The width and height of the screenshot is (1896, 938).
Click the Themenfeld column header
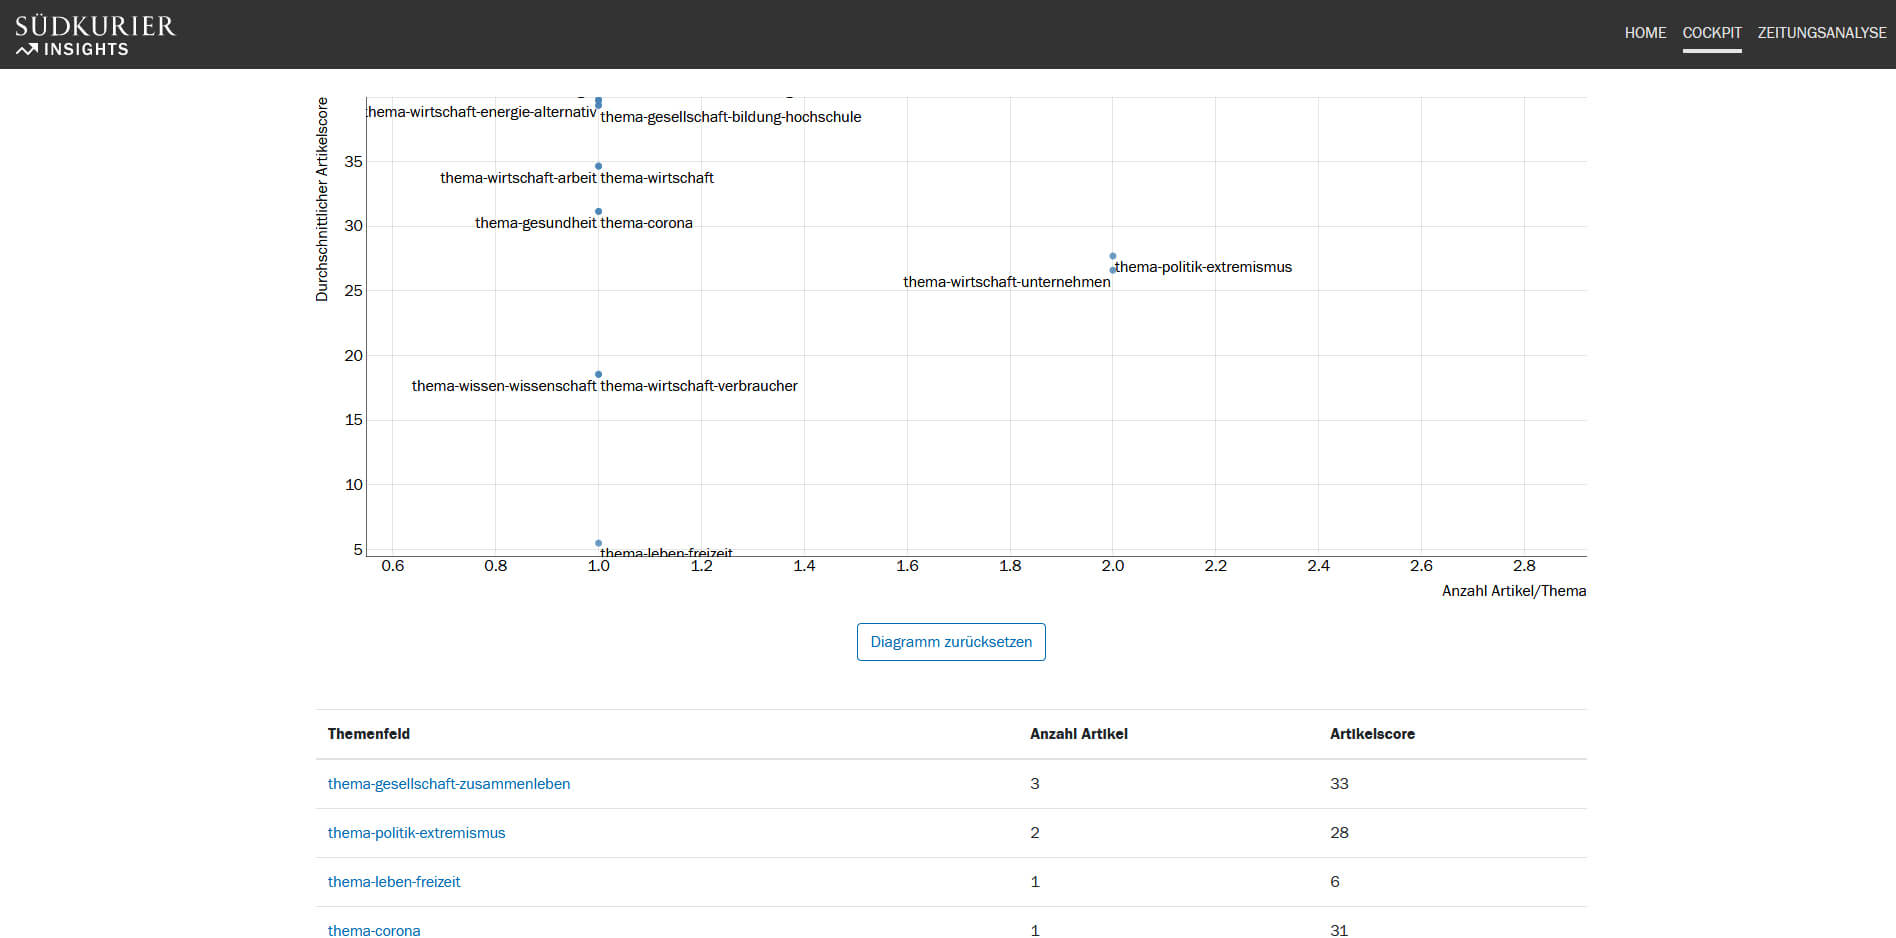pos(369,734)
